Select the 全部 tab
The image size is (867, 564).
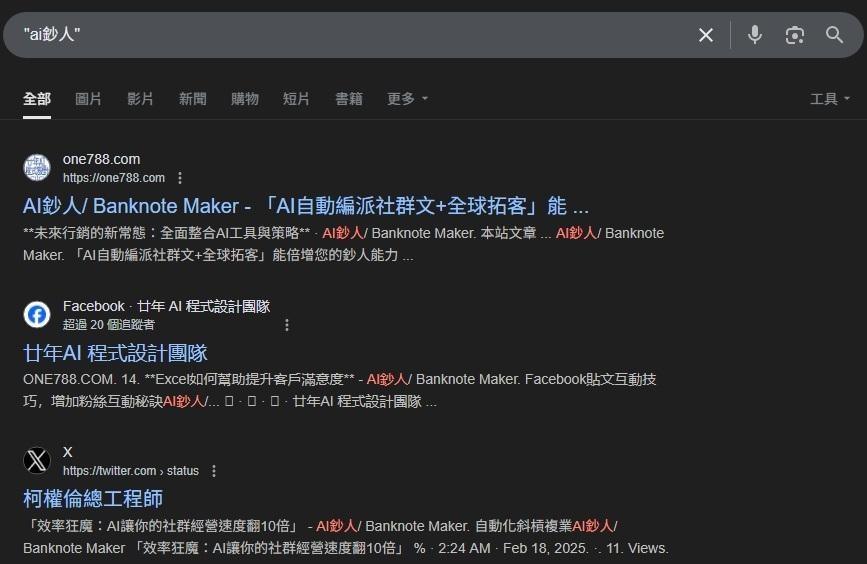37,99
